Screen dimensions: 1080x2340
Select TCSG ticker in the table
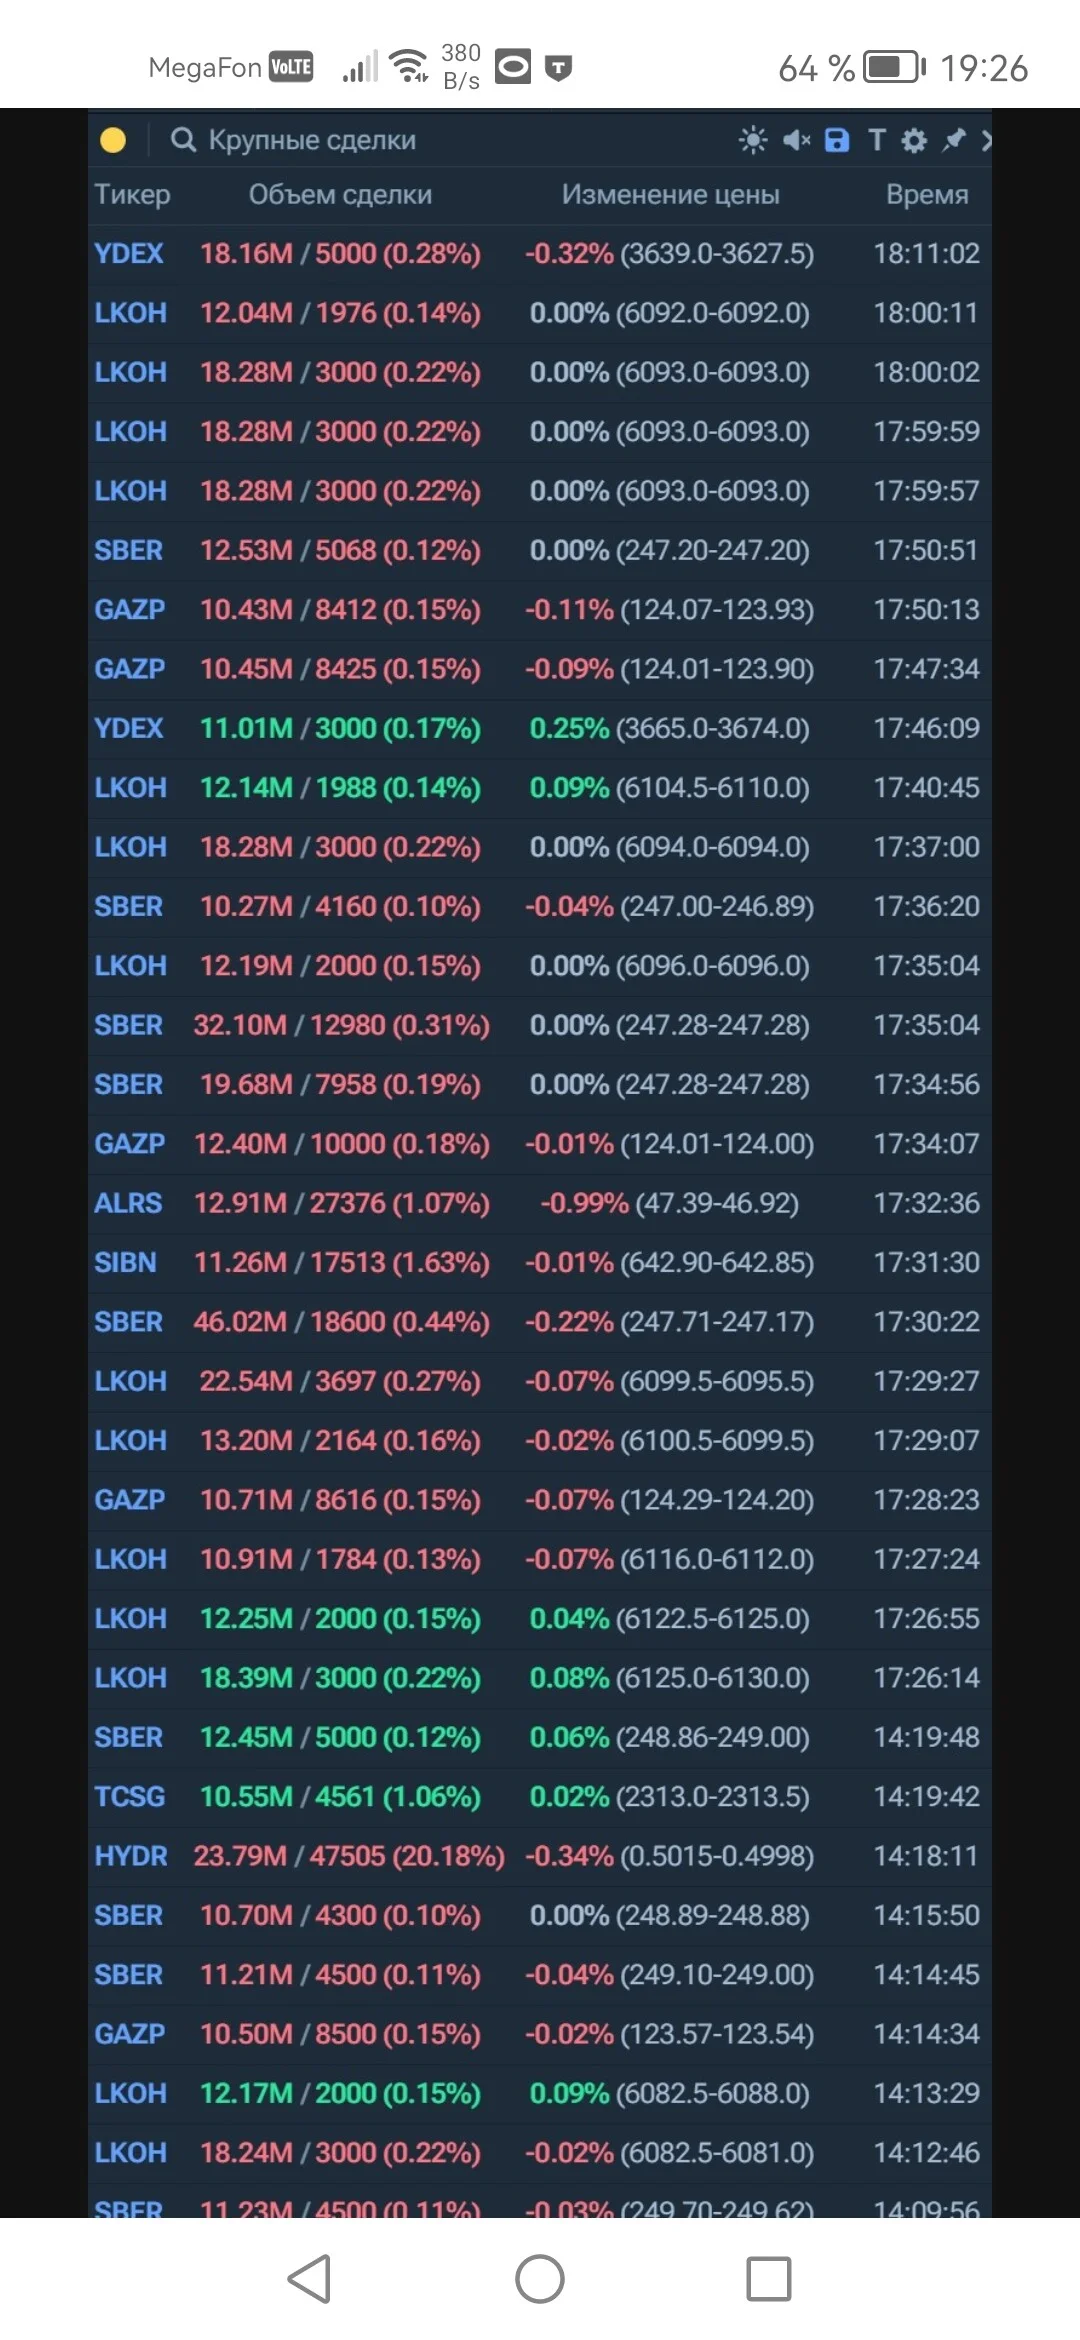tap(130, 1797)
